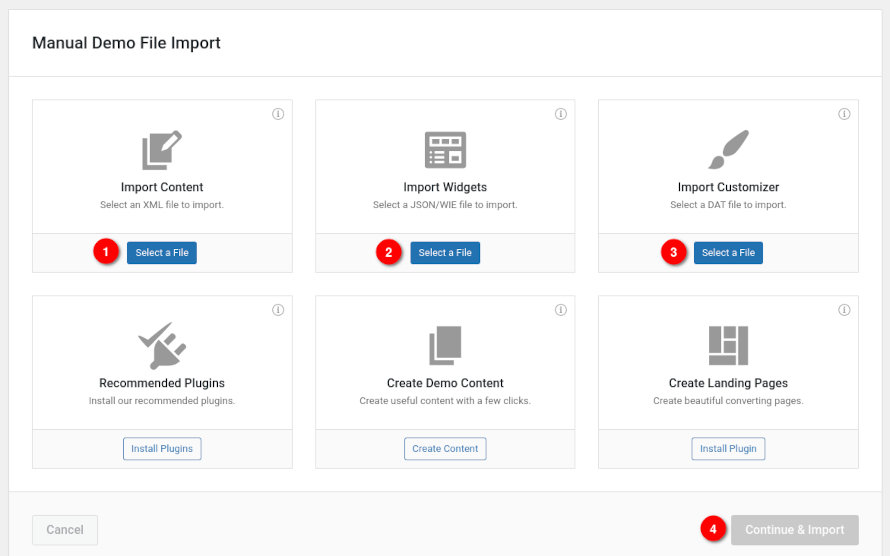Select a File for Import Content

[x=162, y=252]
